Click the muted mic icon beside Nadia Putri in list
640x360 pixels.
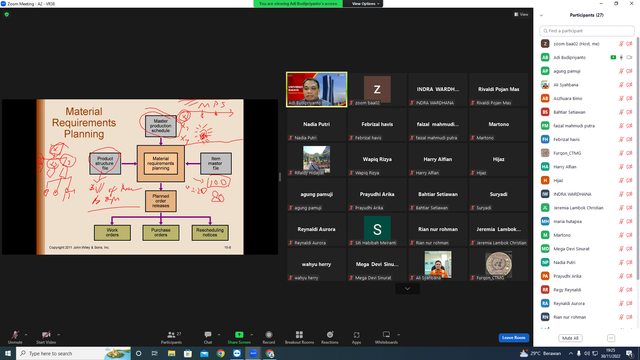click(x=621, y=262)
